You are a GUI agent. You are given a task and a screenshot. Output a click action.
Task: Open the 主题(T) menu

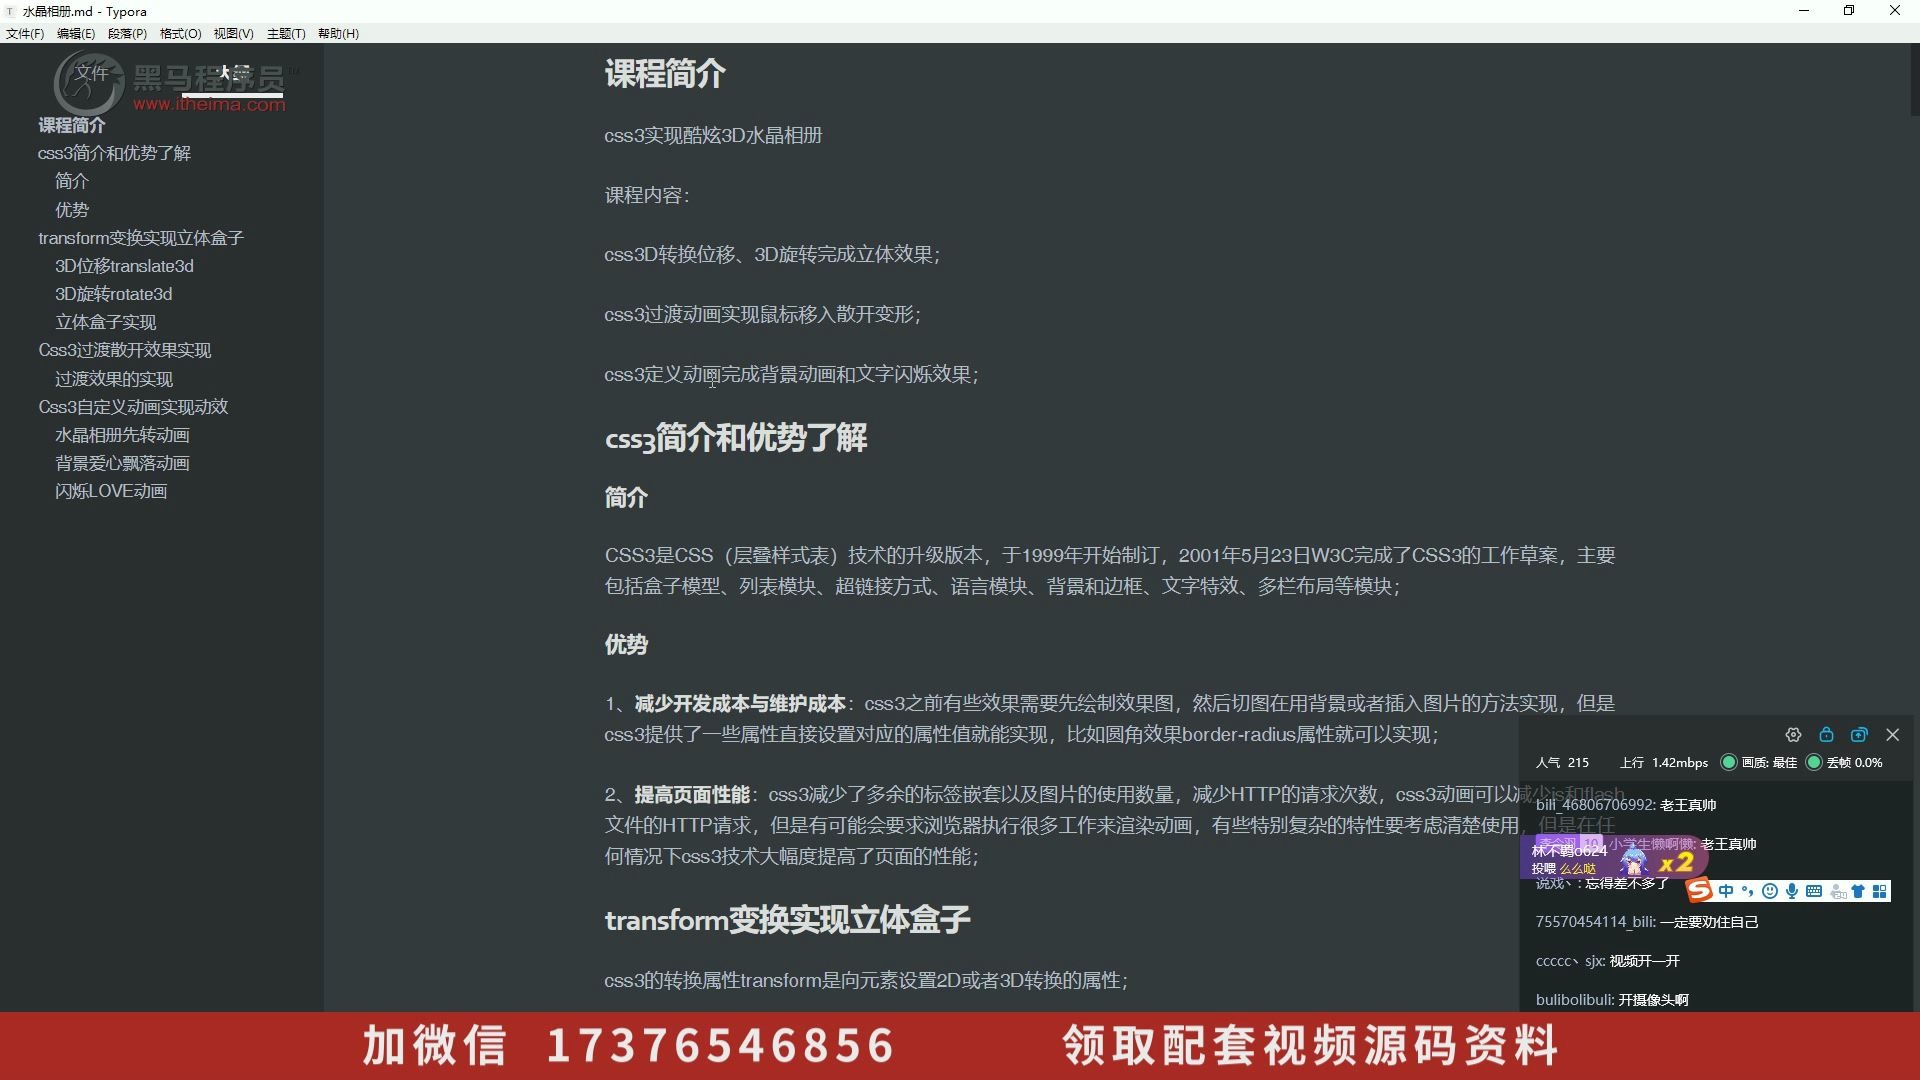click(x=286, y=33)
